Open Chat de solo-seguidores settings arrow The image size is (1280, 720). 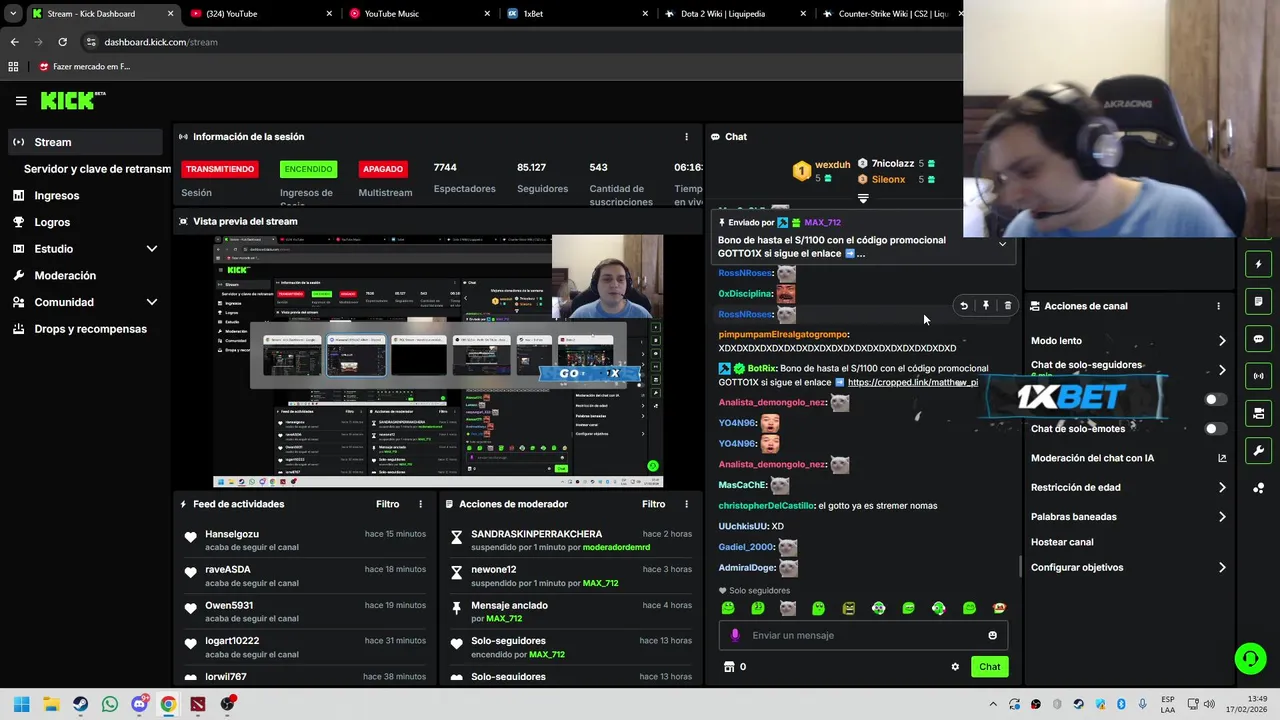click(x=1222, y=370)
